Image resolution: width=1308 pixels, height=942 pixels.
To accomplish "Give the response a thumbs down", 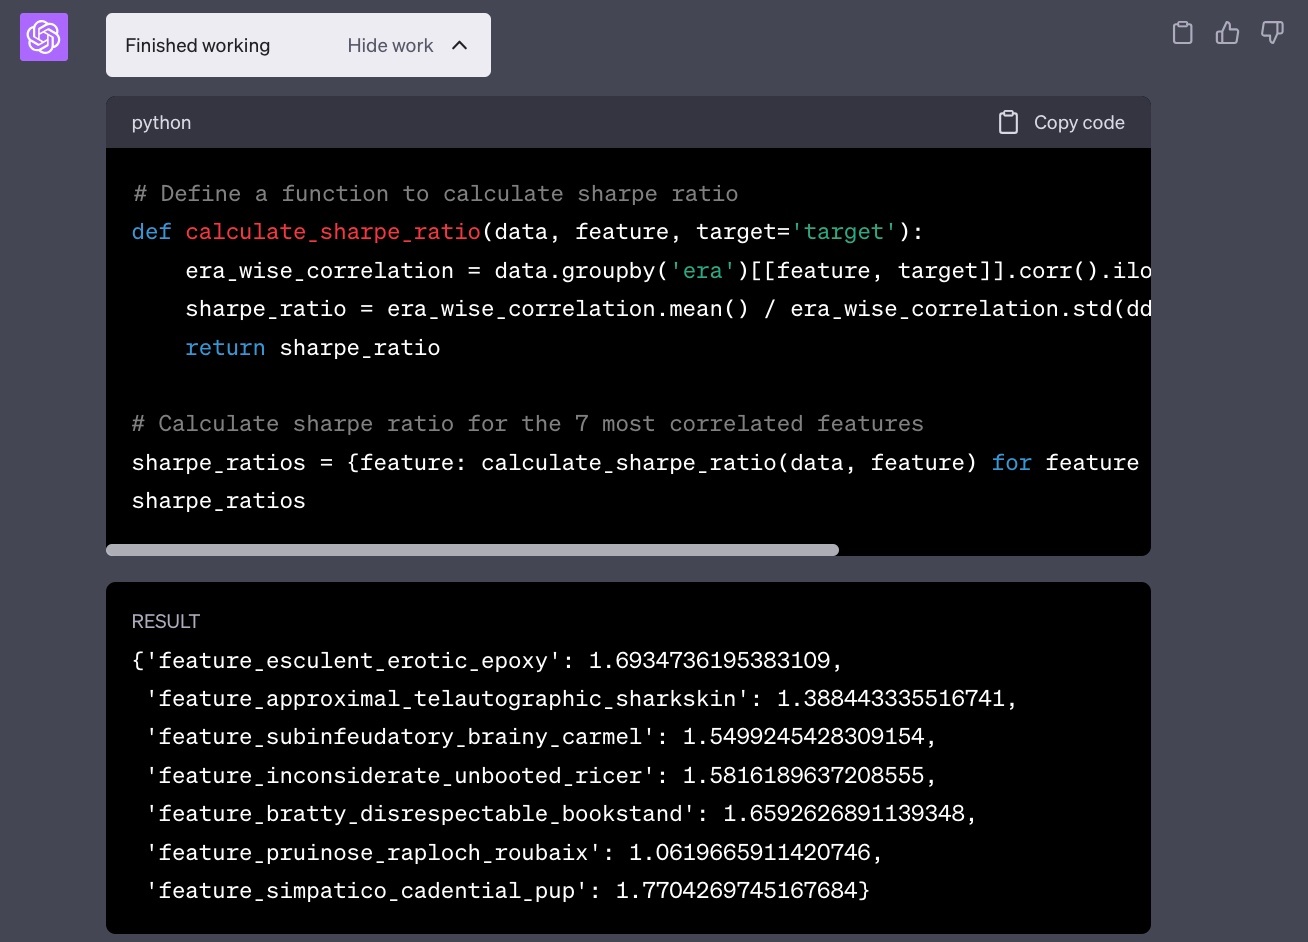I will (1272, 33).
